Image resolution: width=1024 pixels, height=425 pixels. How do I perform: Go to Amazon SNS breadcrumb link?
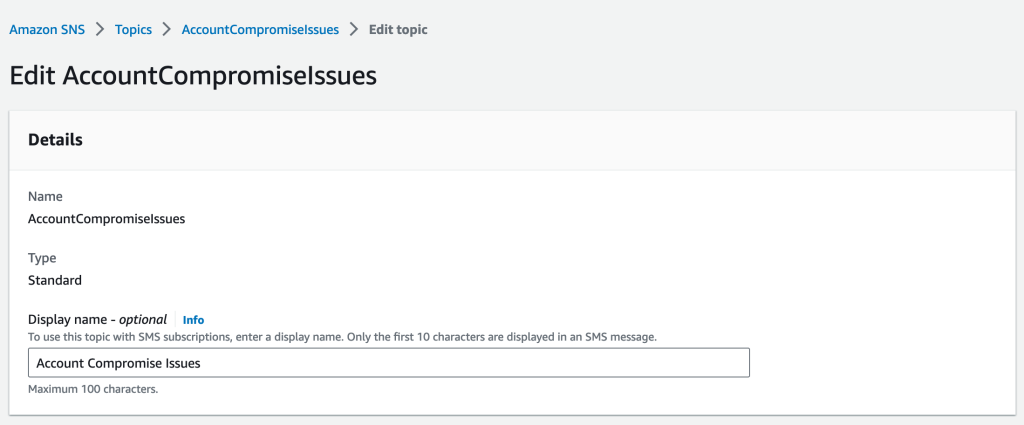pyautogui.click(x=46, y=30)
